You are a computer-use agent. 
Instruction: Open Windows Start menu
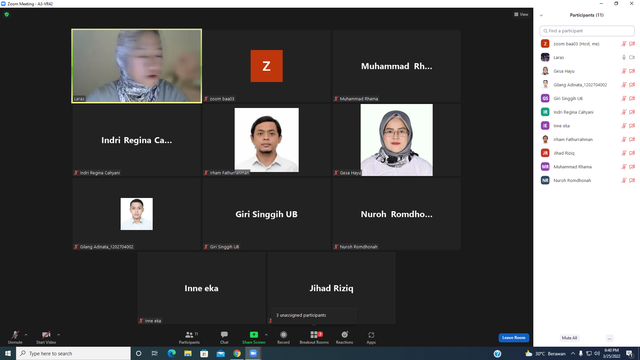(x=8, y=353)
